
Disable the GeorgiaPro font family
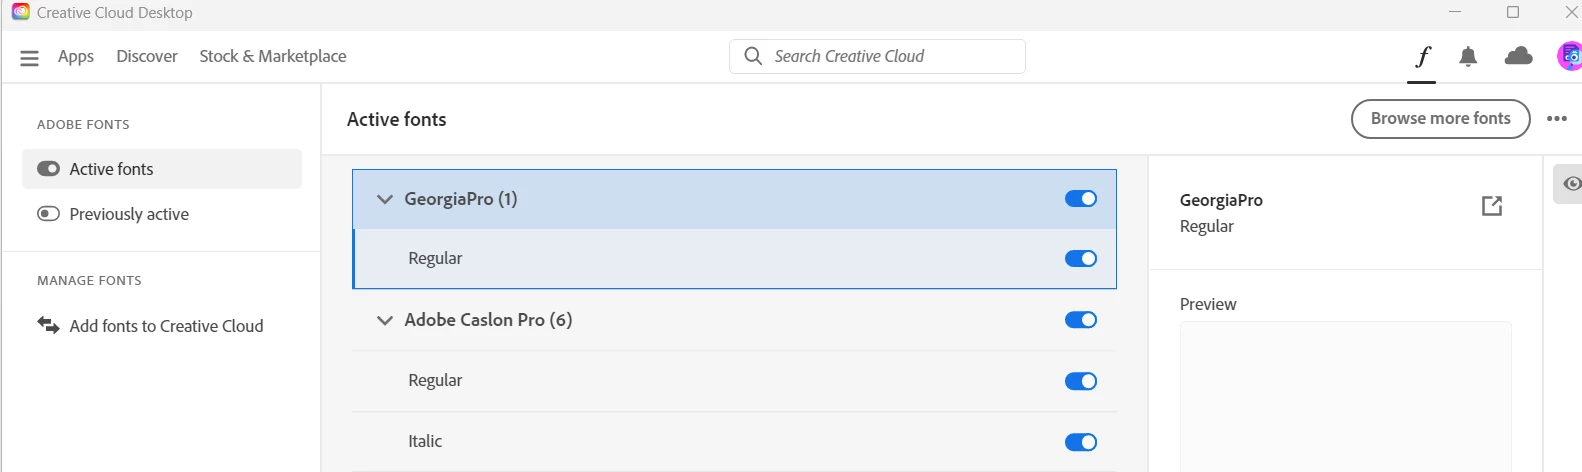coord(1080,199)
